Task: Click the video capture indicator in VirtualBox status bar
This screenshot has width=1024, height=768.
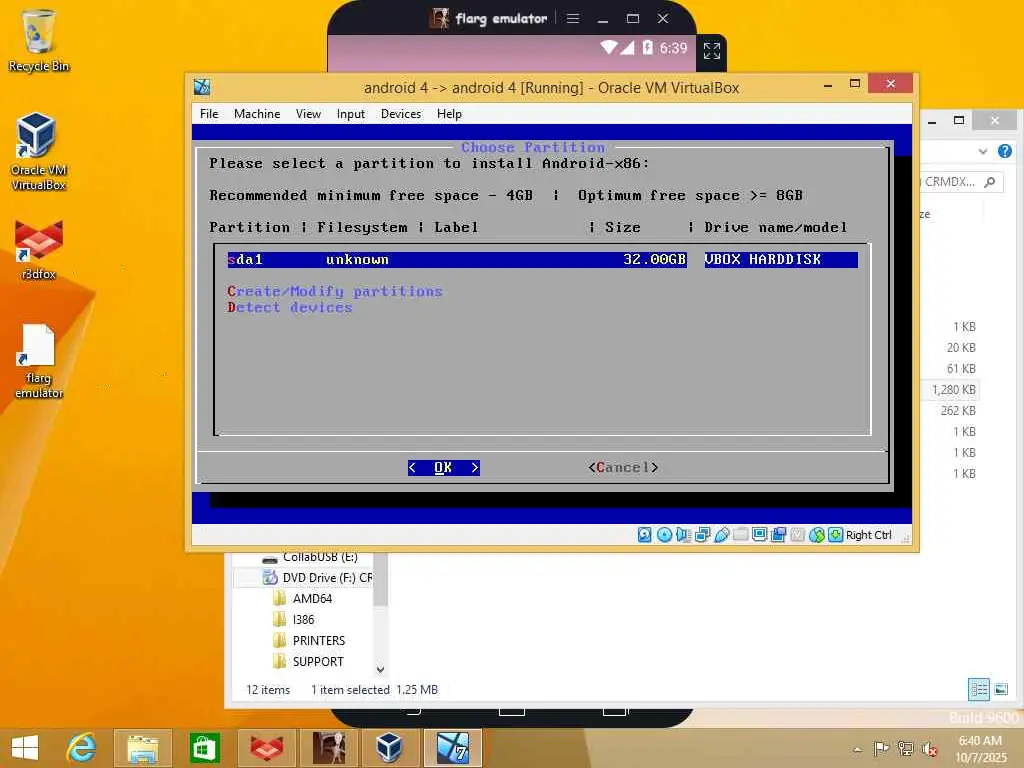Action: point(778,535)
